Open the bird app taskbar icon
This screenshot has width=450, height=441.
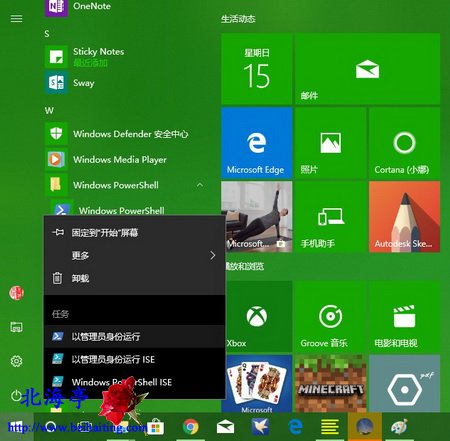point(260,427)
